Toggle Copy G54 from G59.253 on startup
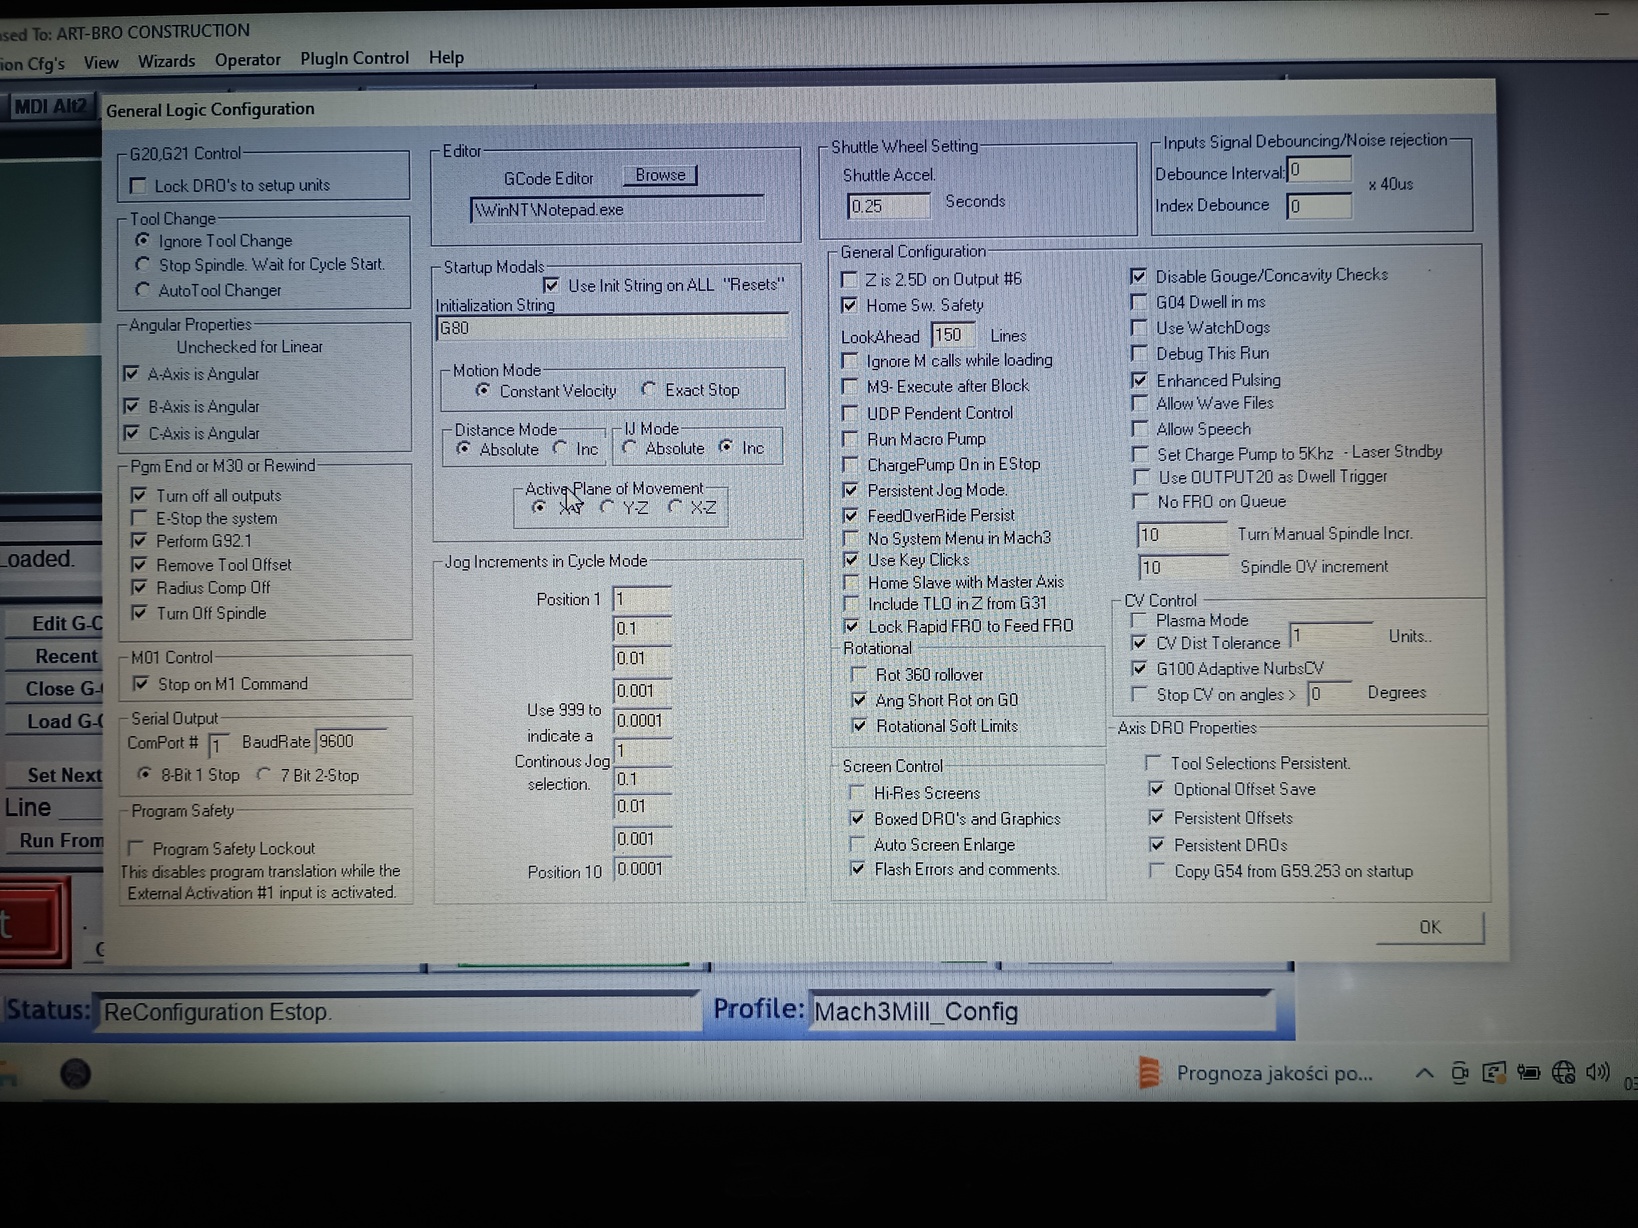Screen dimensions: 1638x1228 (x=1157, y=871)
